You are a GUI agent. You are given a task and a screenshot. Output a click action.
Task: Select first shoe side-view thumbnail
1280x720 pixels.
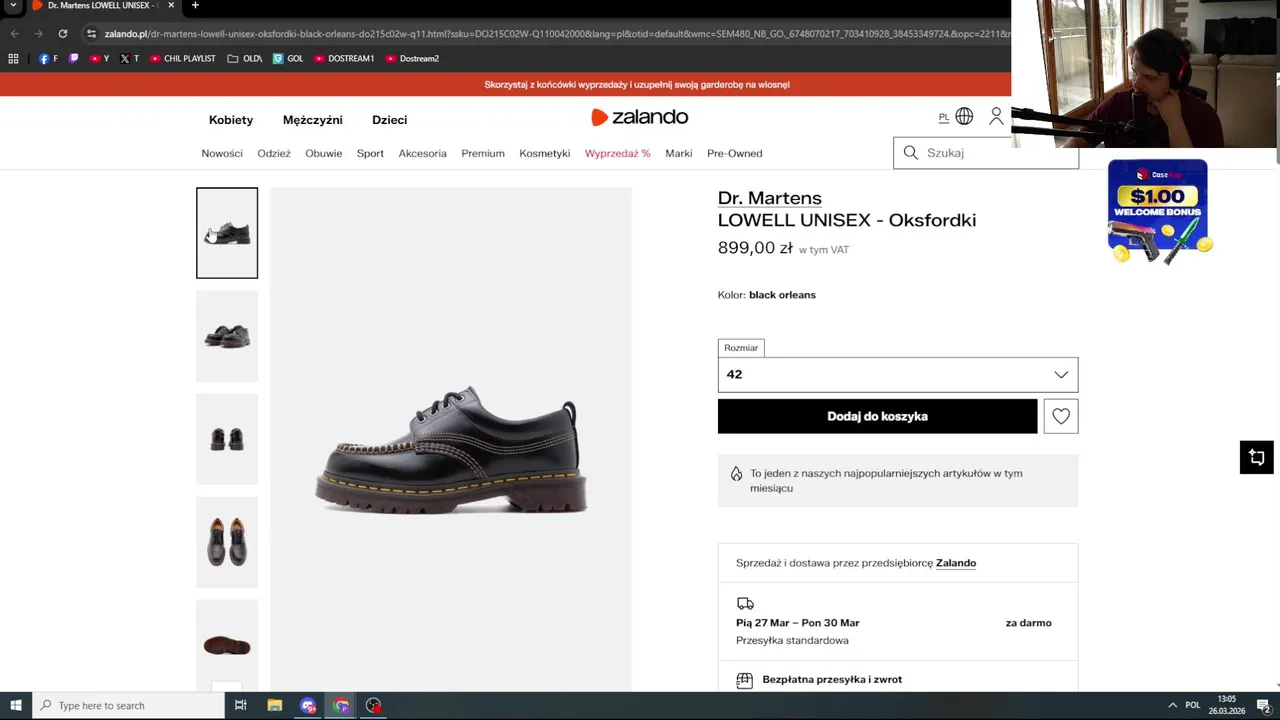(227, 233)
